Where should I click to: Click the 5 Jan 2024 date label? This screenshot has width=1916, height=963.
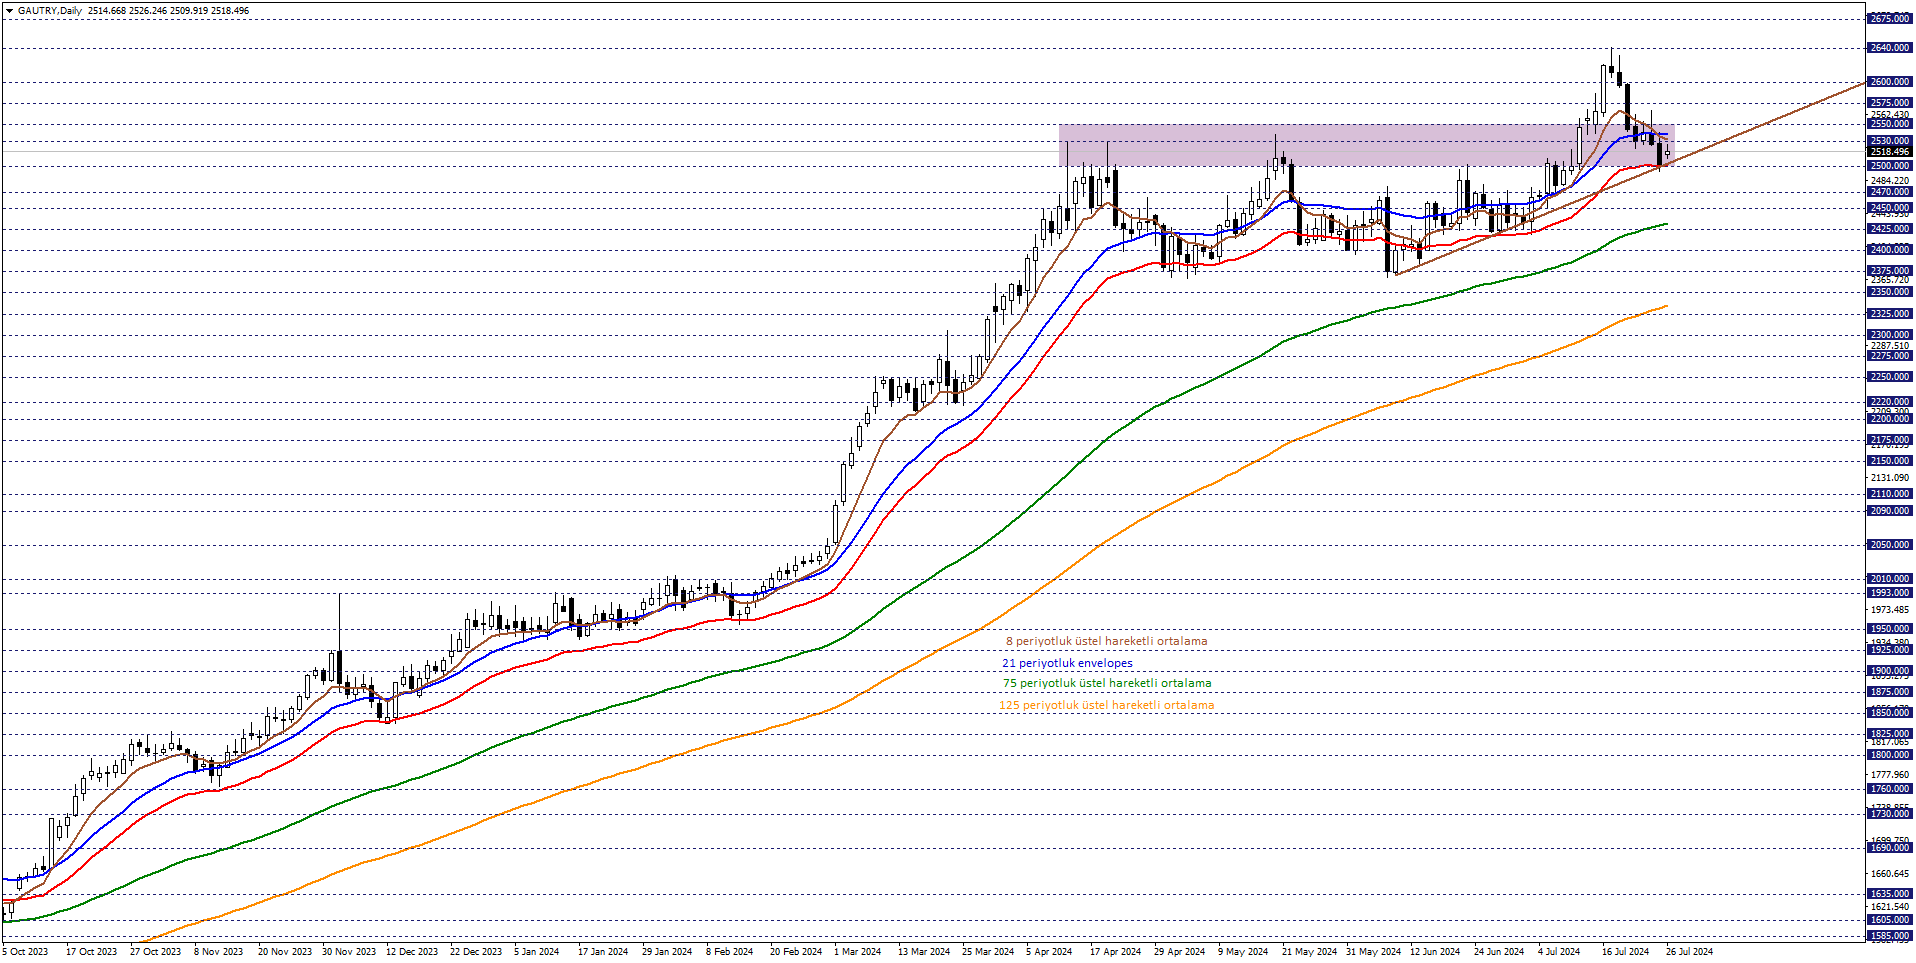click(537, 951)
